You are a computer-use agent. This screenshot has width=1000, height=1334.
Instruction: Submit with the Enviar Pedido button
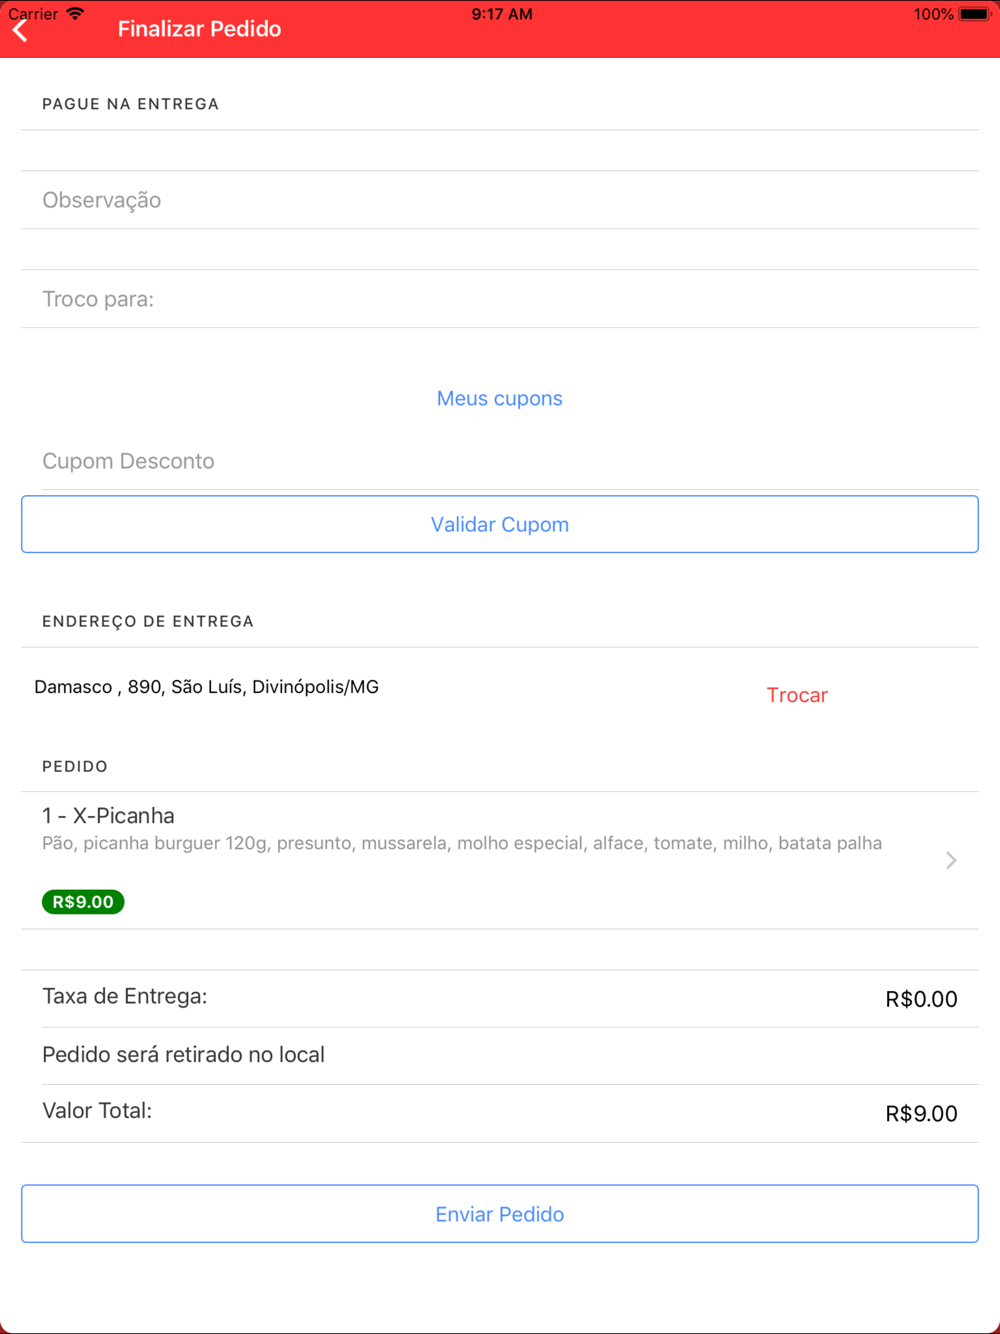pos(500,1214)
